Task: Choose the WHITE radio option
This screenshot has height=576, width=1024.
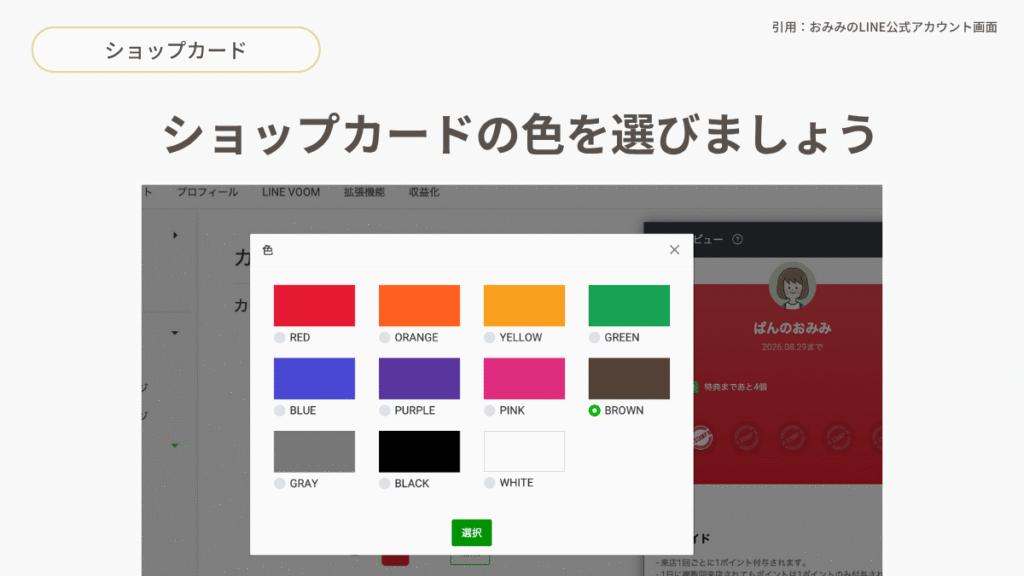Action: tap(490, 483)
